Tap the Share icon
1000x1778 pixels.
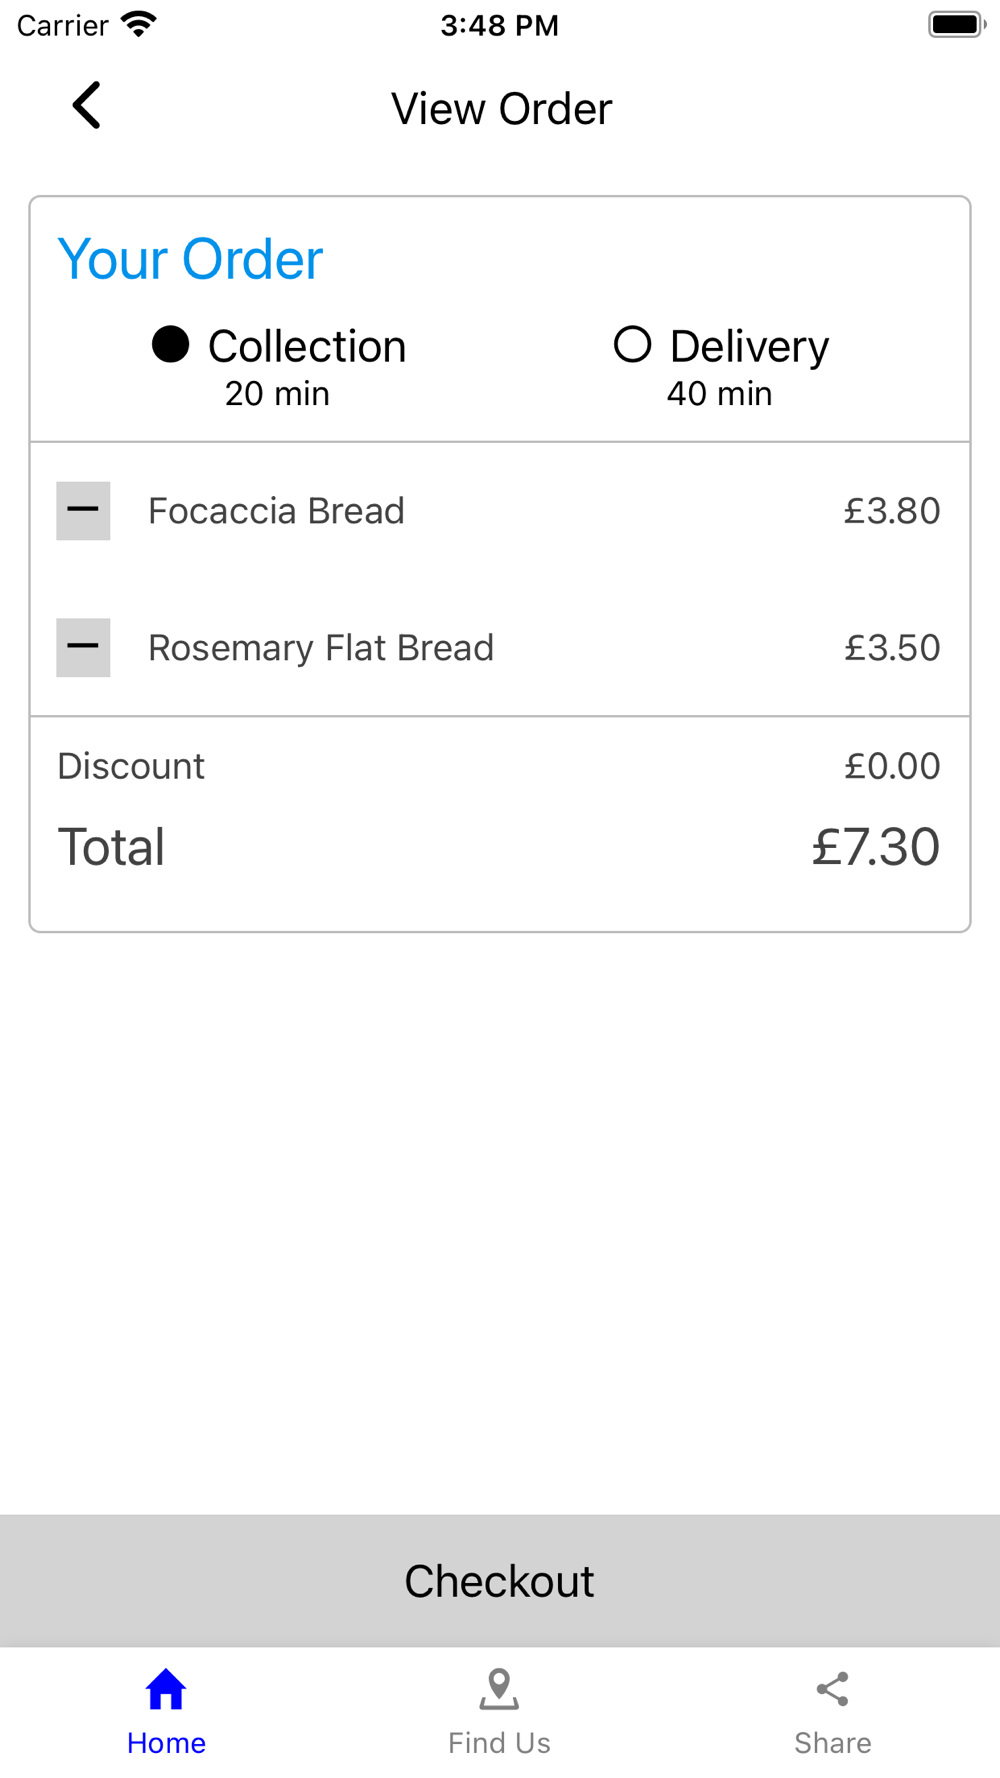click(x=832, y=1690)
